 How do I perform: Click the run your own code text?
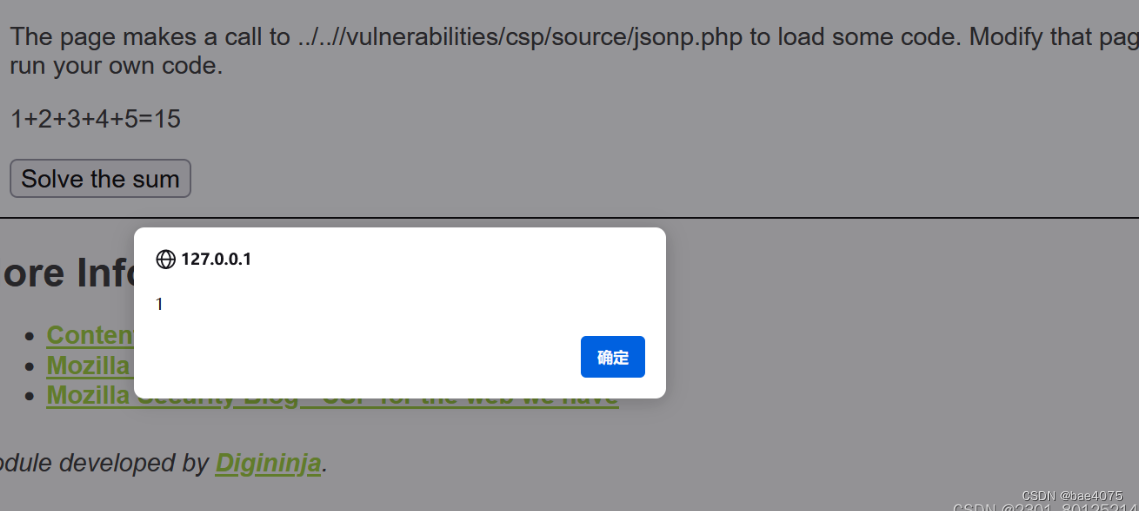pyautogui.click(x=116, y=67)
